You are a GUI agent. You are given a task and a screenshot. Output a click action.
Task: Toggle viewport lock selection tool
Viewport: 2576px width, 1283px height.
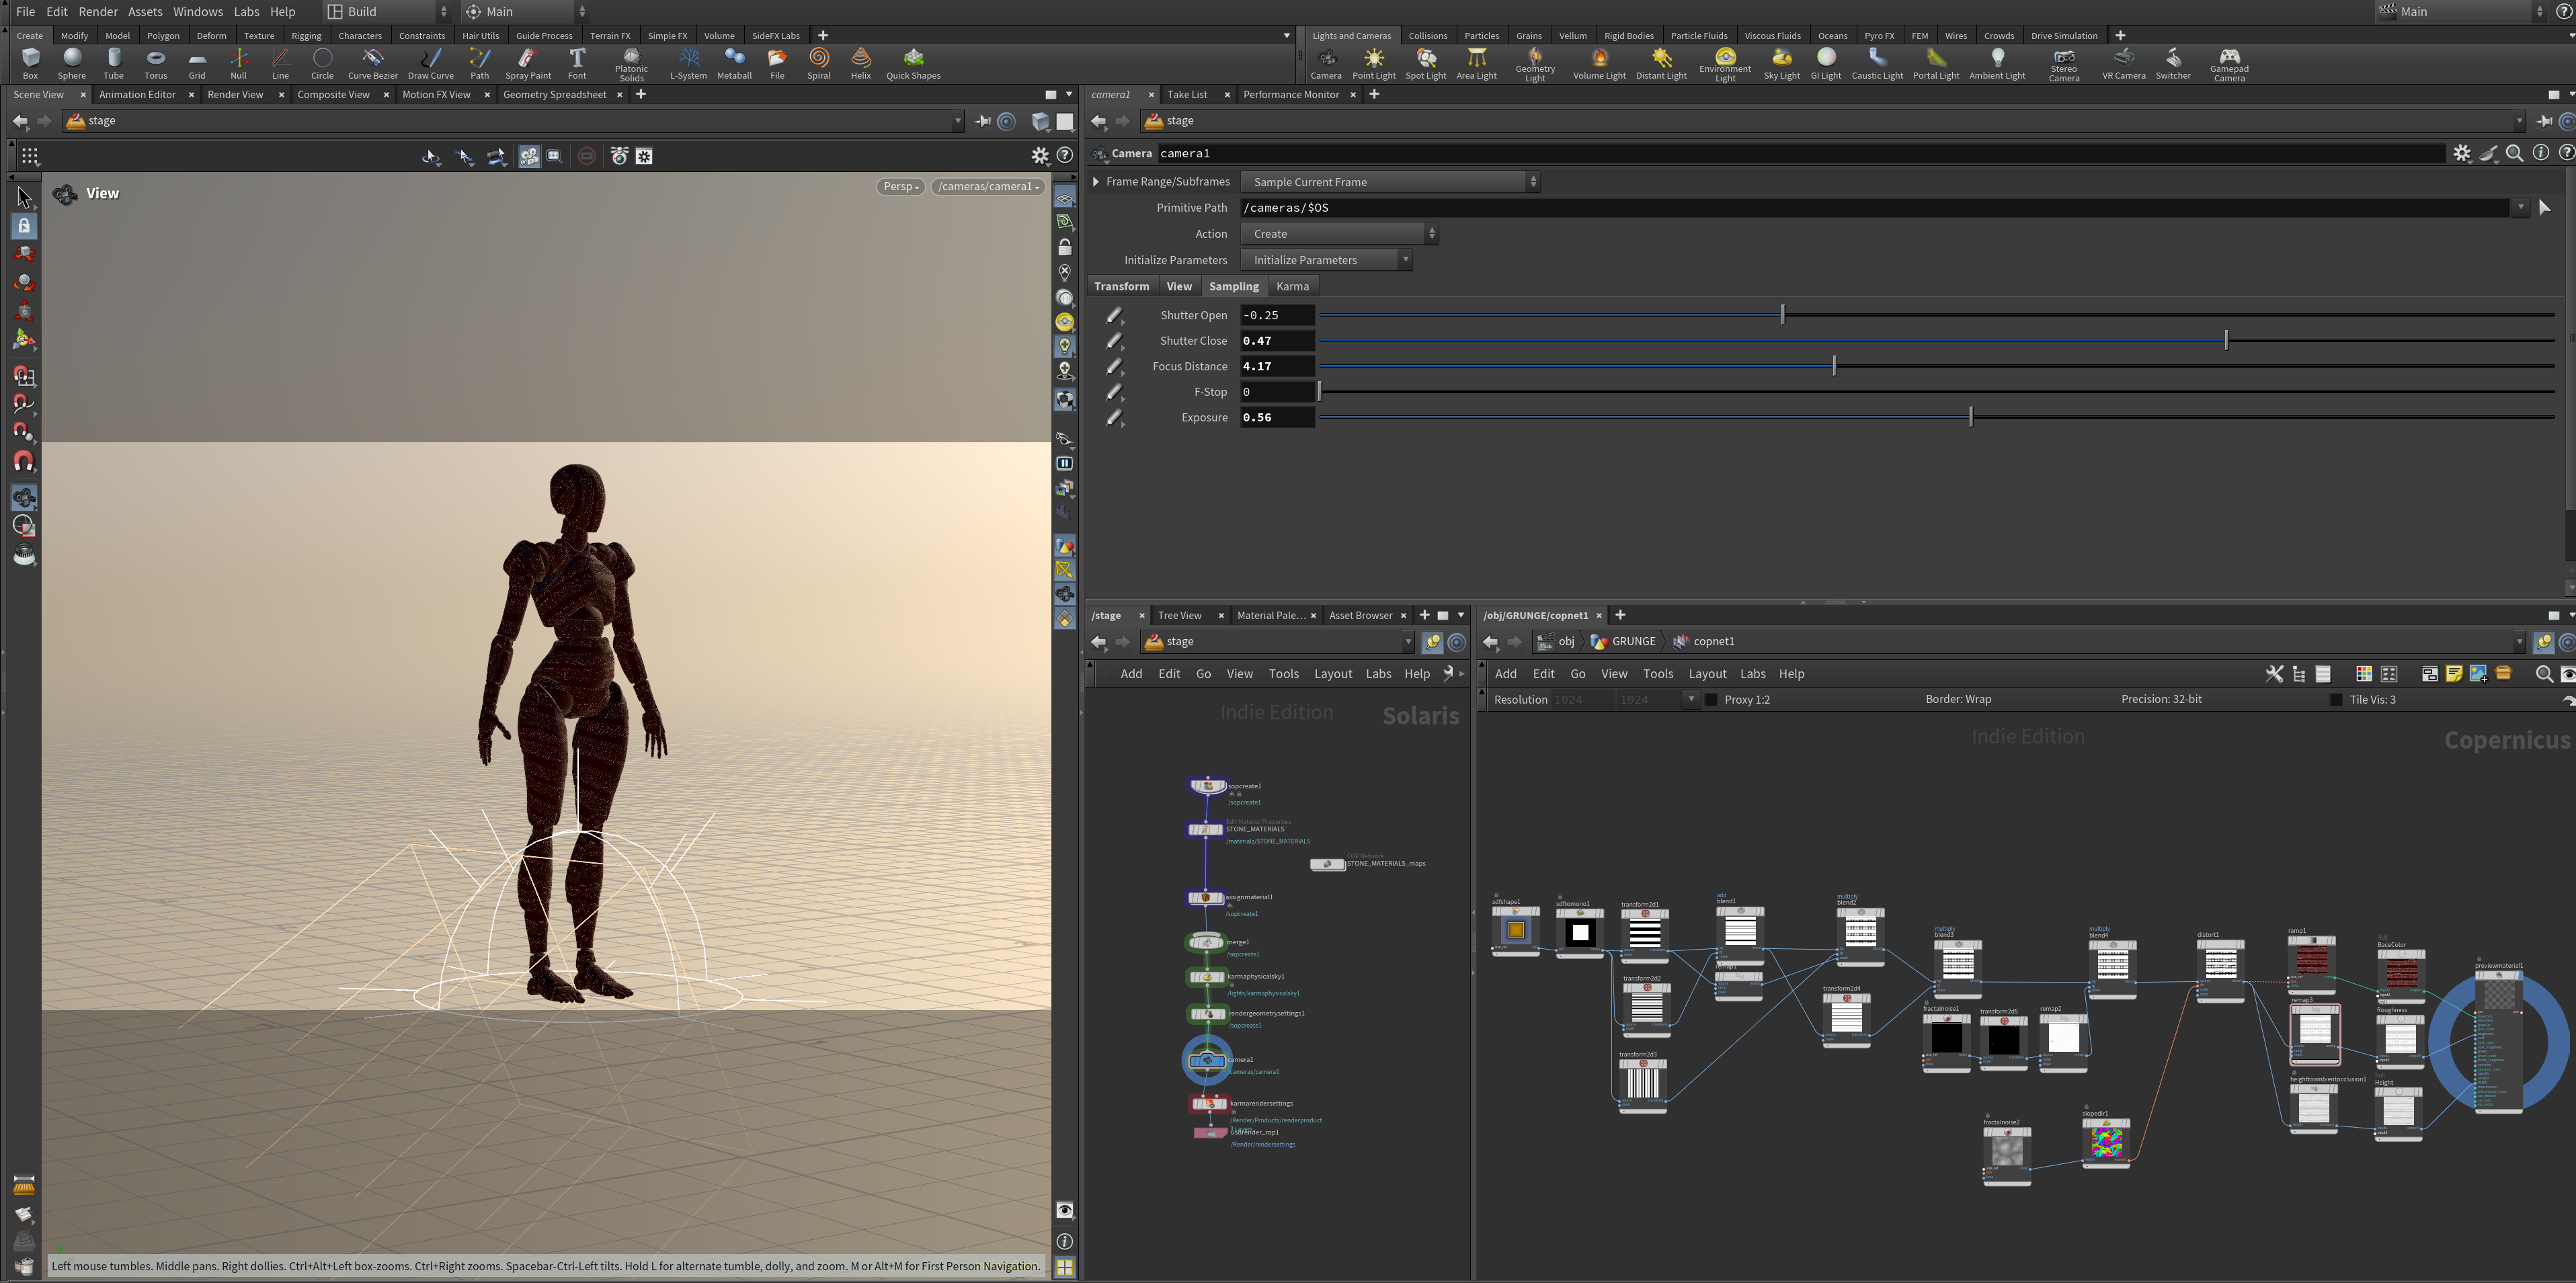(x=24, y=226)
